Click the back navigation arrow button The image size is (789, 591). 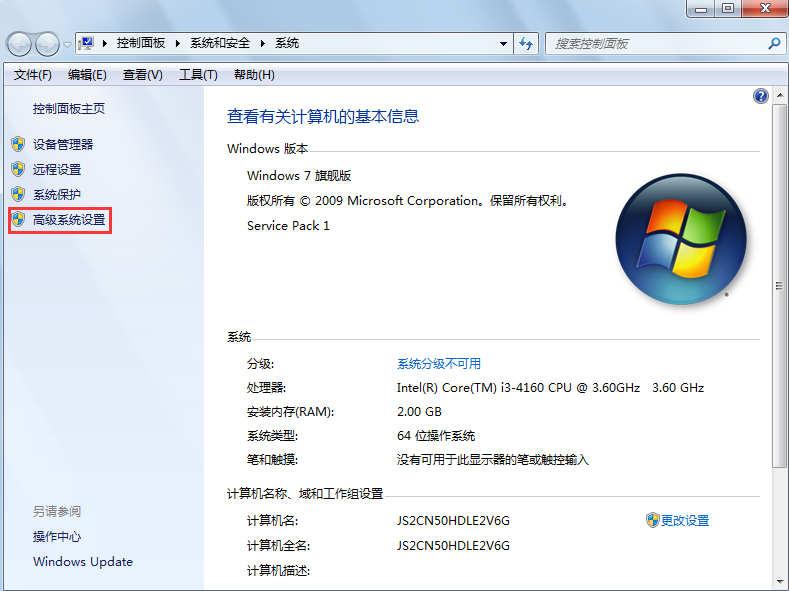coord(20,44)
